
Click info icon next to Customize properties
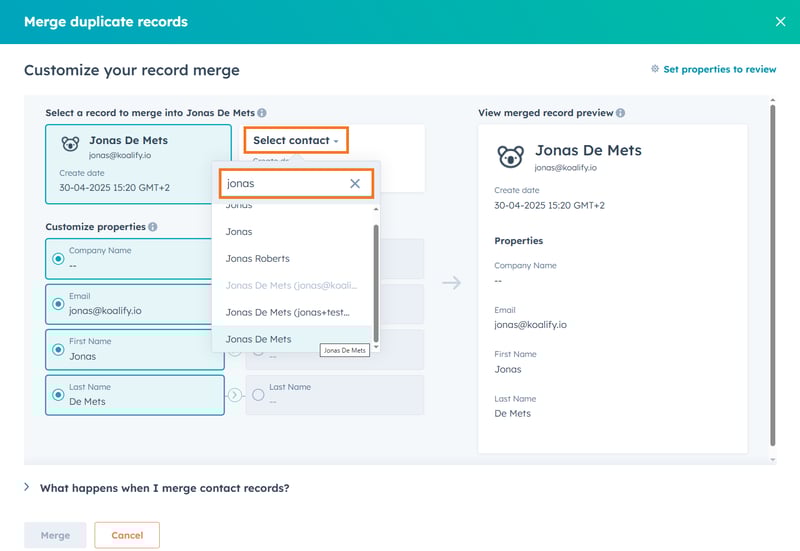153,227
